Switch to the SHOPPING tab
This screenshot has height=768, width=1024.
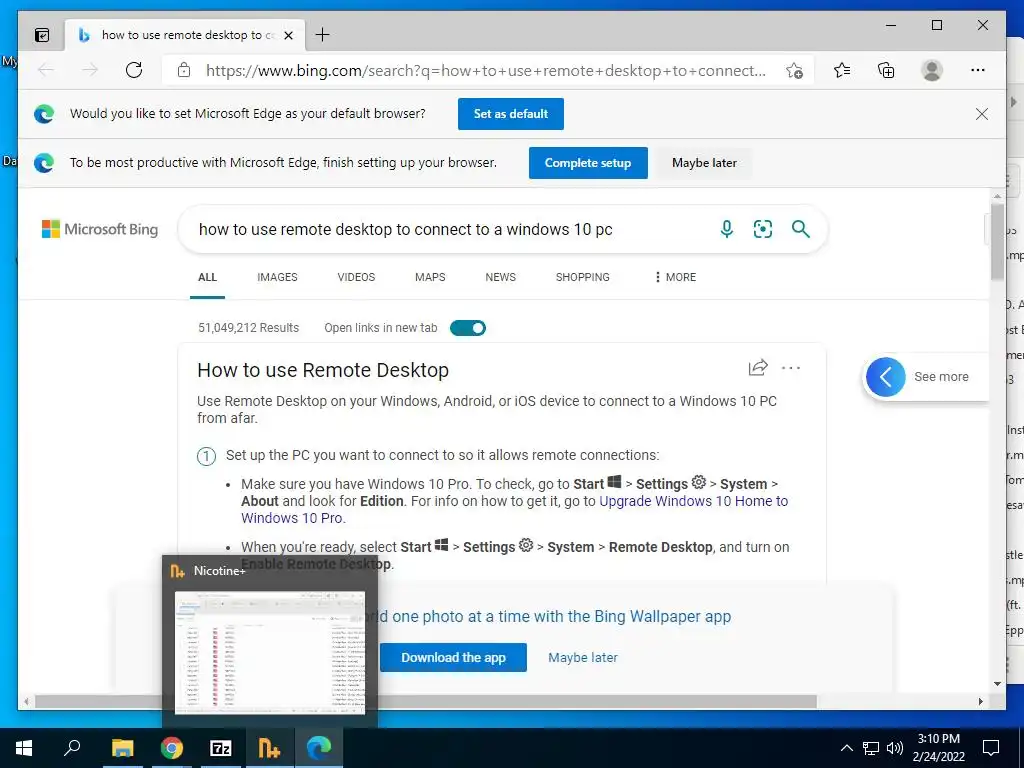click(583, 278)
